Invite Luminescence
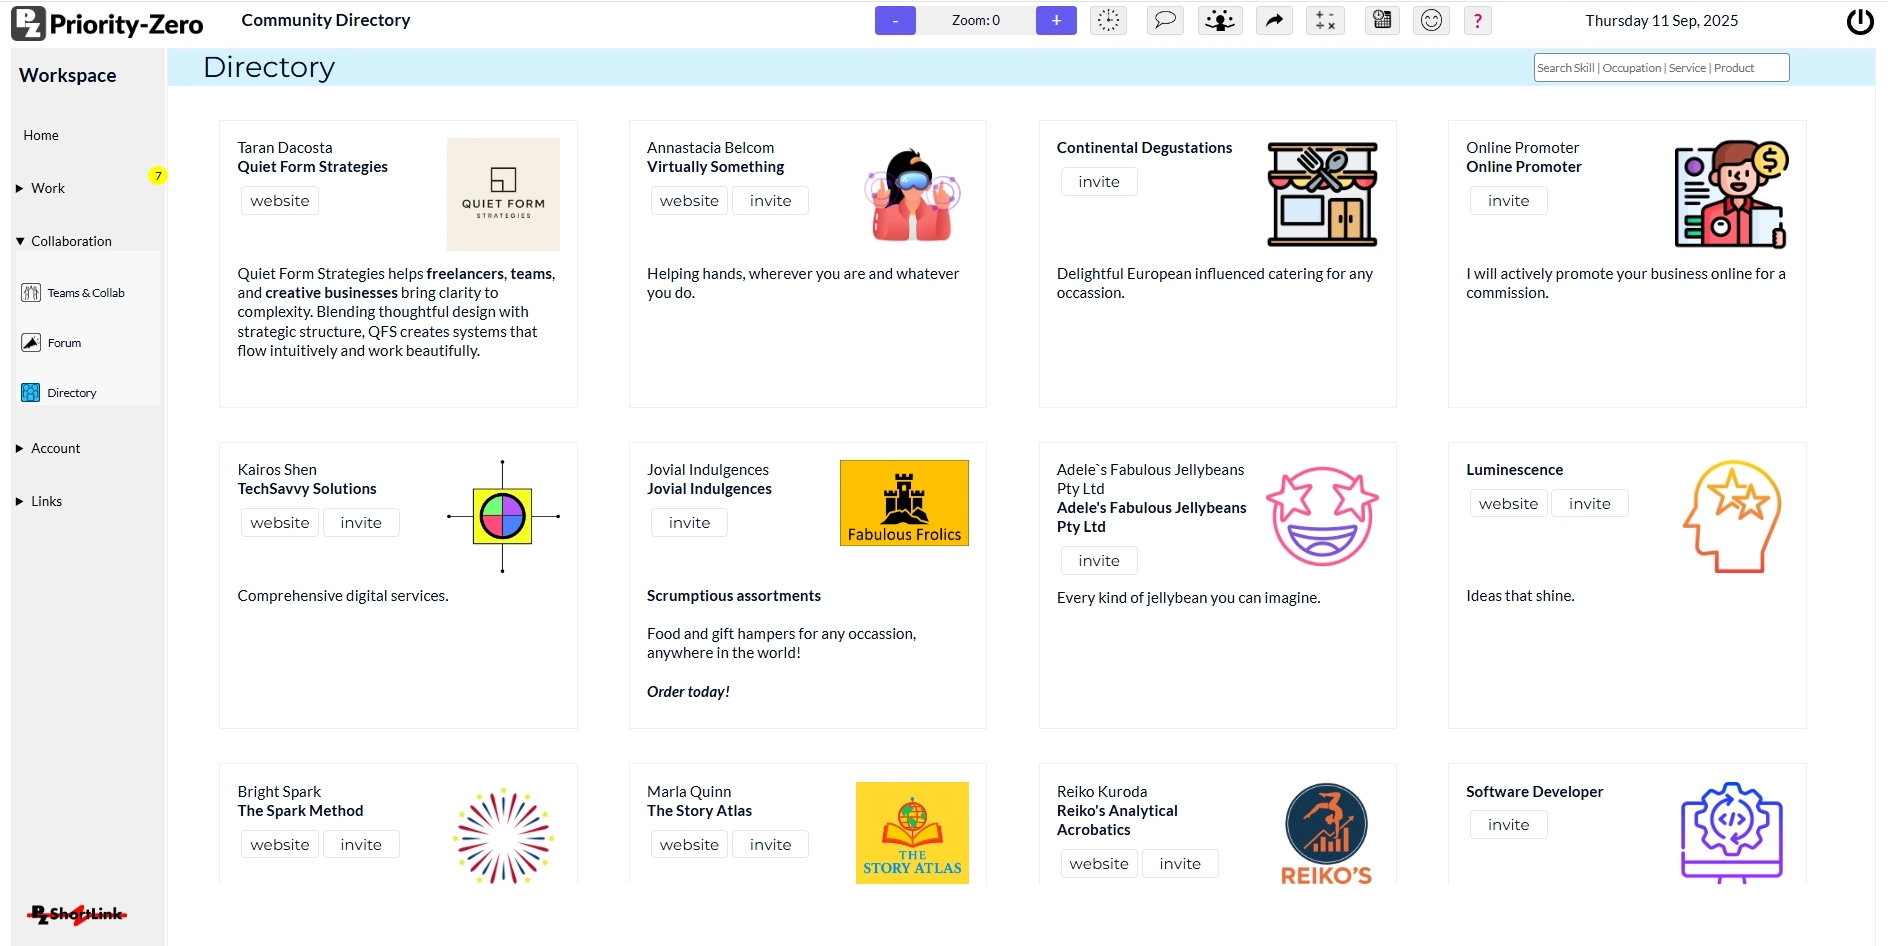This screenshot has width=1888, height=946. tap(1589, 504)
